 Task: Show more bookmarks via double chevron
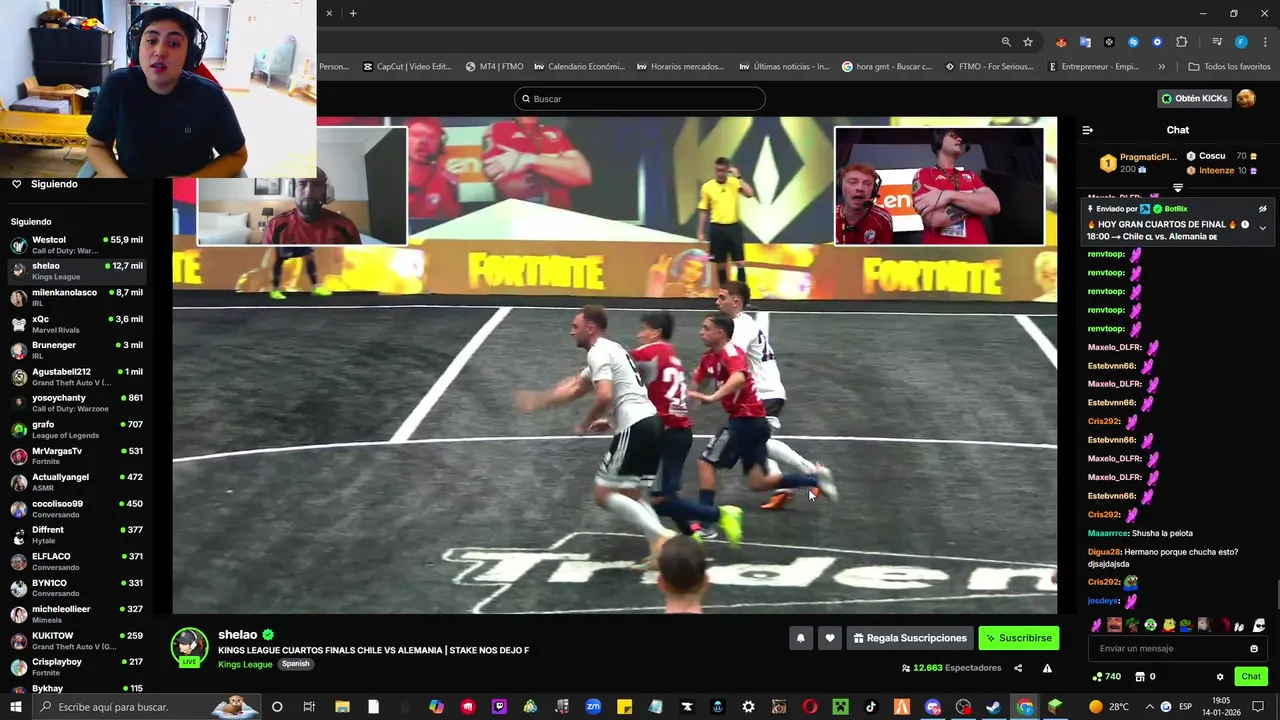(1161, 67)
